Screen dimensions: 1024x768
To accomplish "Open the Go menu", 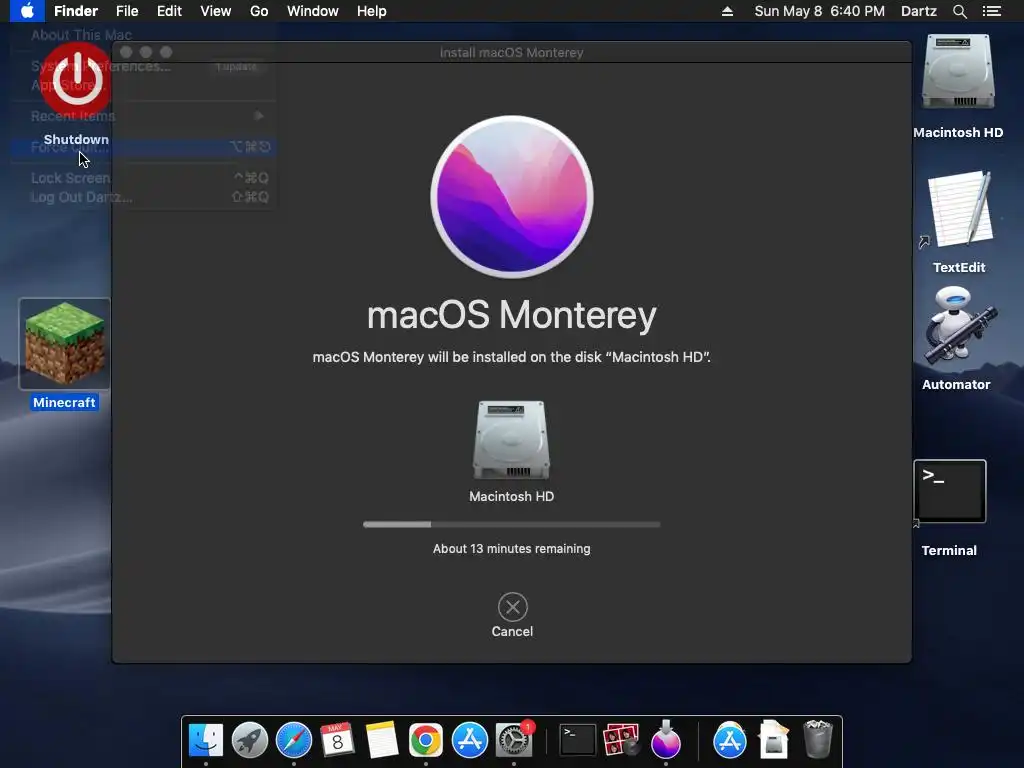I will [x=259, y=11].
